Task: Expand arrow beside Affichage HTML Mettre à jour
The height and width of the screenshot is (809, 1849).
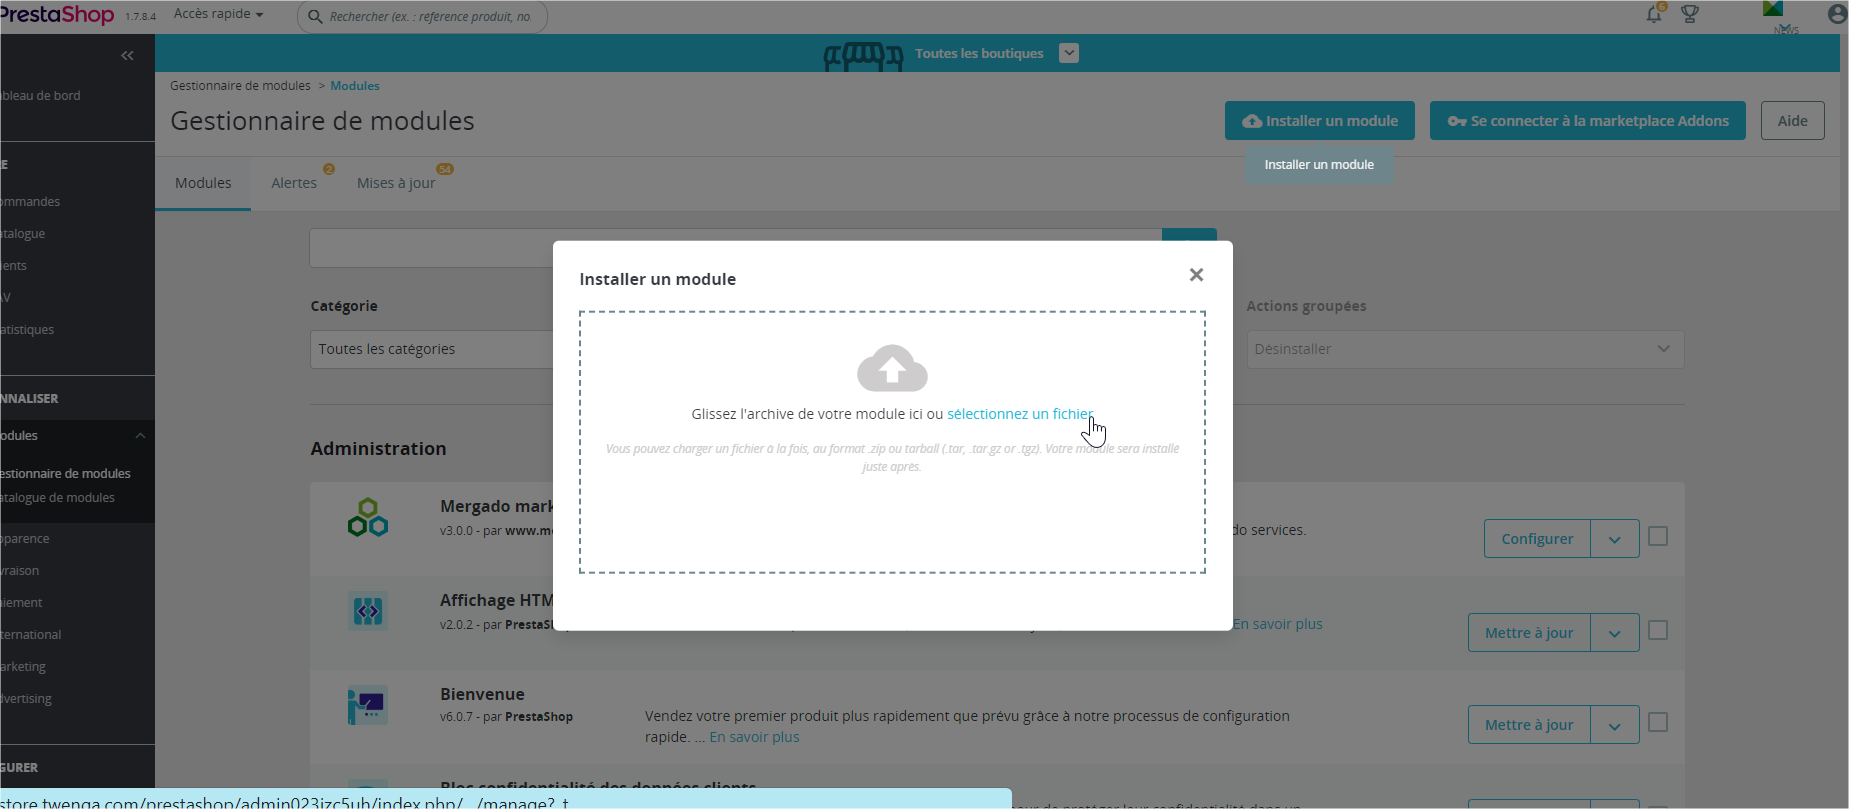Action: 1614,633
